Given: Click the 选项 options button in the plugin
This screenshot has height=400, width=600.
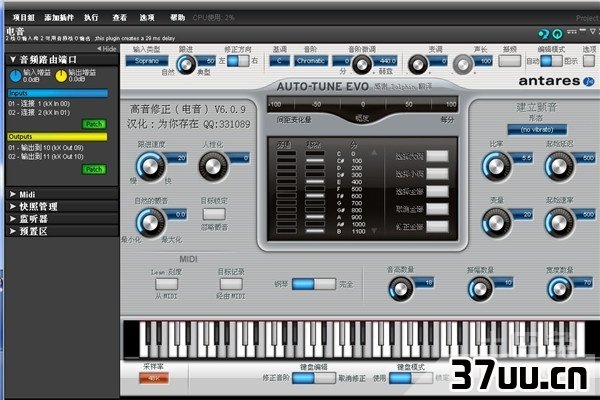Looking at the screenshot, I should (589, 61).
